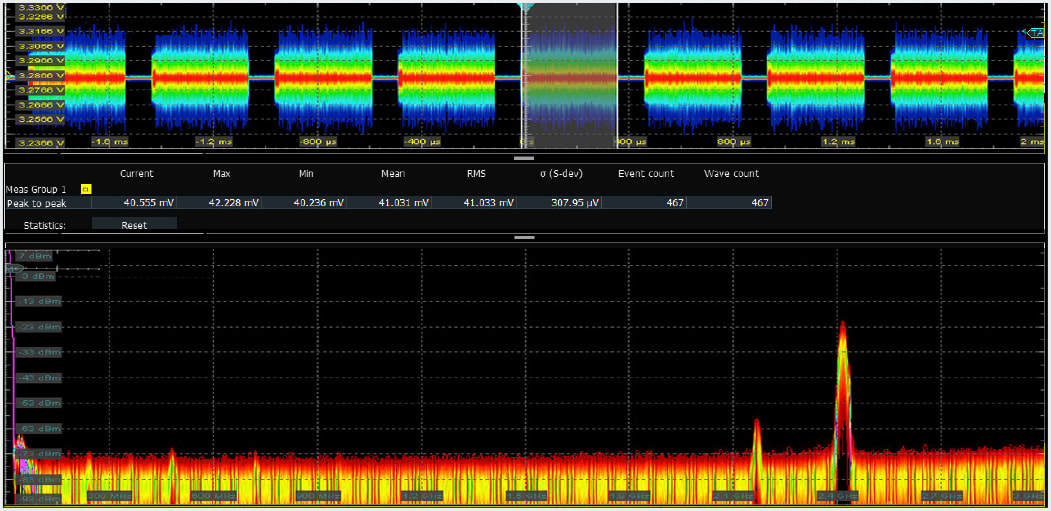Click the 41.031 mV mean value
Screen dimensions: 1051x511
click(404, 203)
